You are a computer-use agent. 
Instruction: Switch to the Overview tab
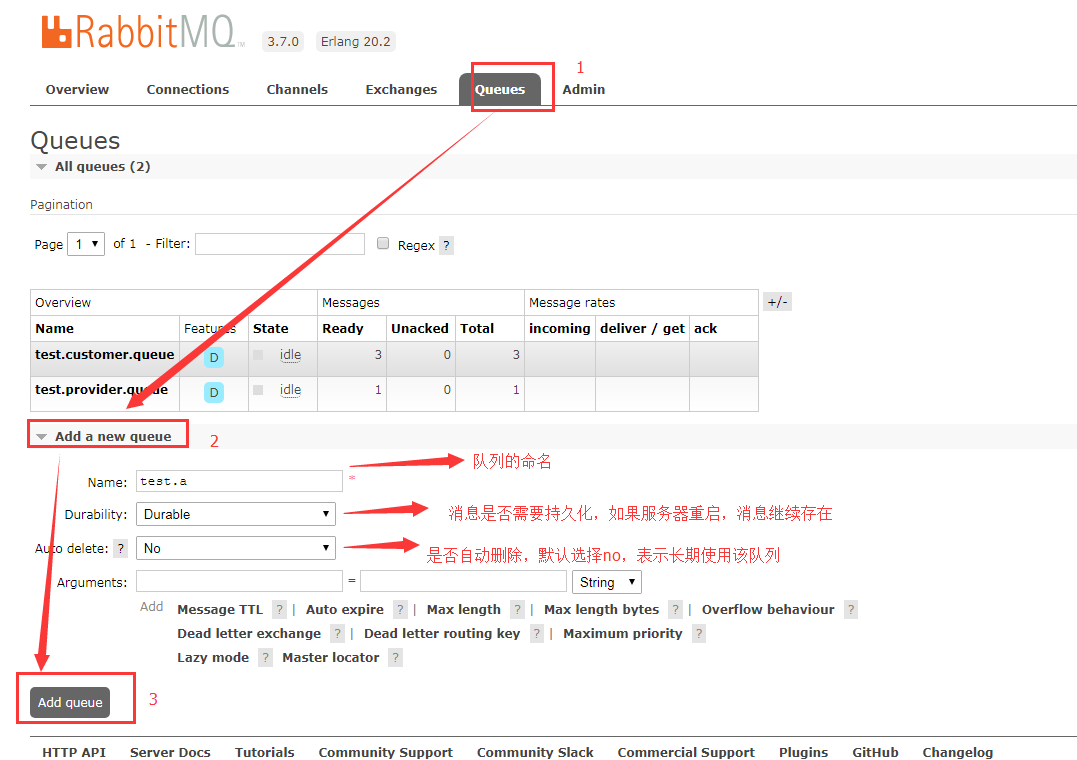tap(77, 89)
